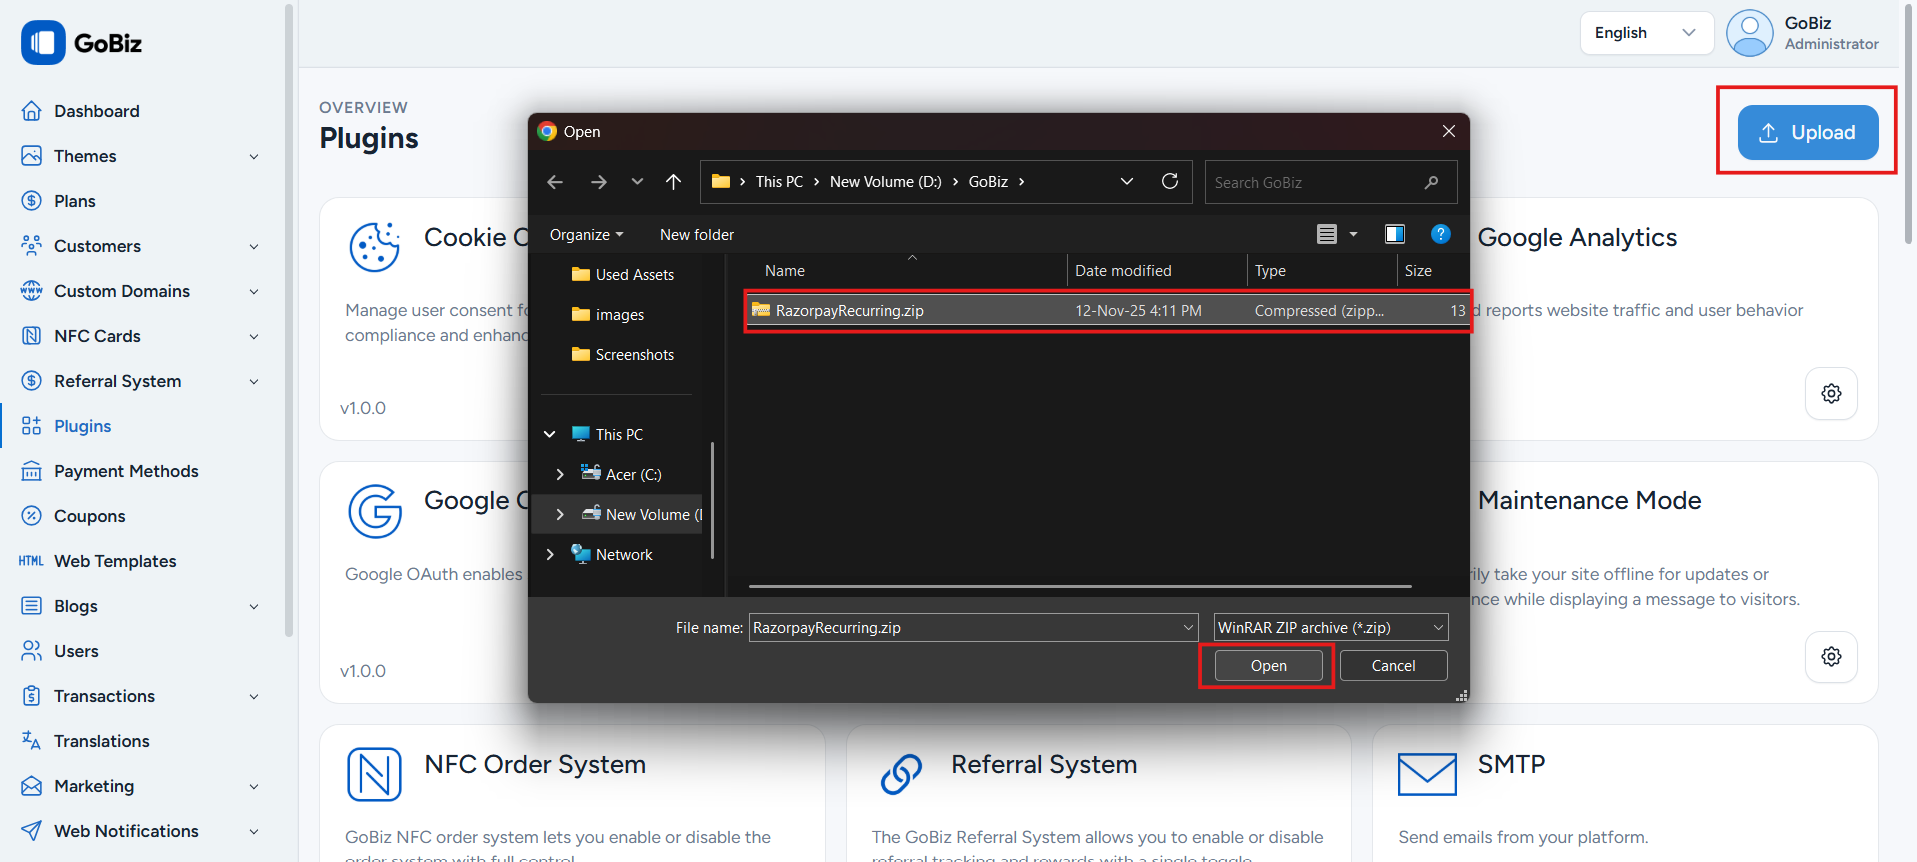Open dialog help icon
The height and width of the screenshot is (862, 1917).
[1441, 234]
